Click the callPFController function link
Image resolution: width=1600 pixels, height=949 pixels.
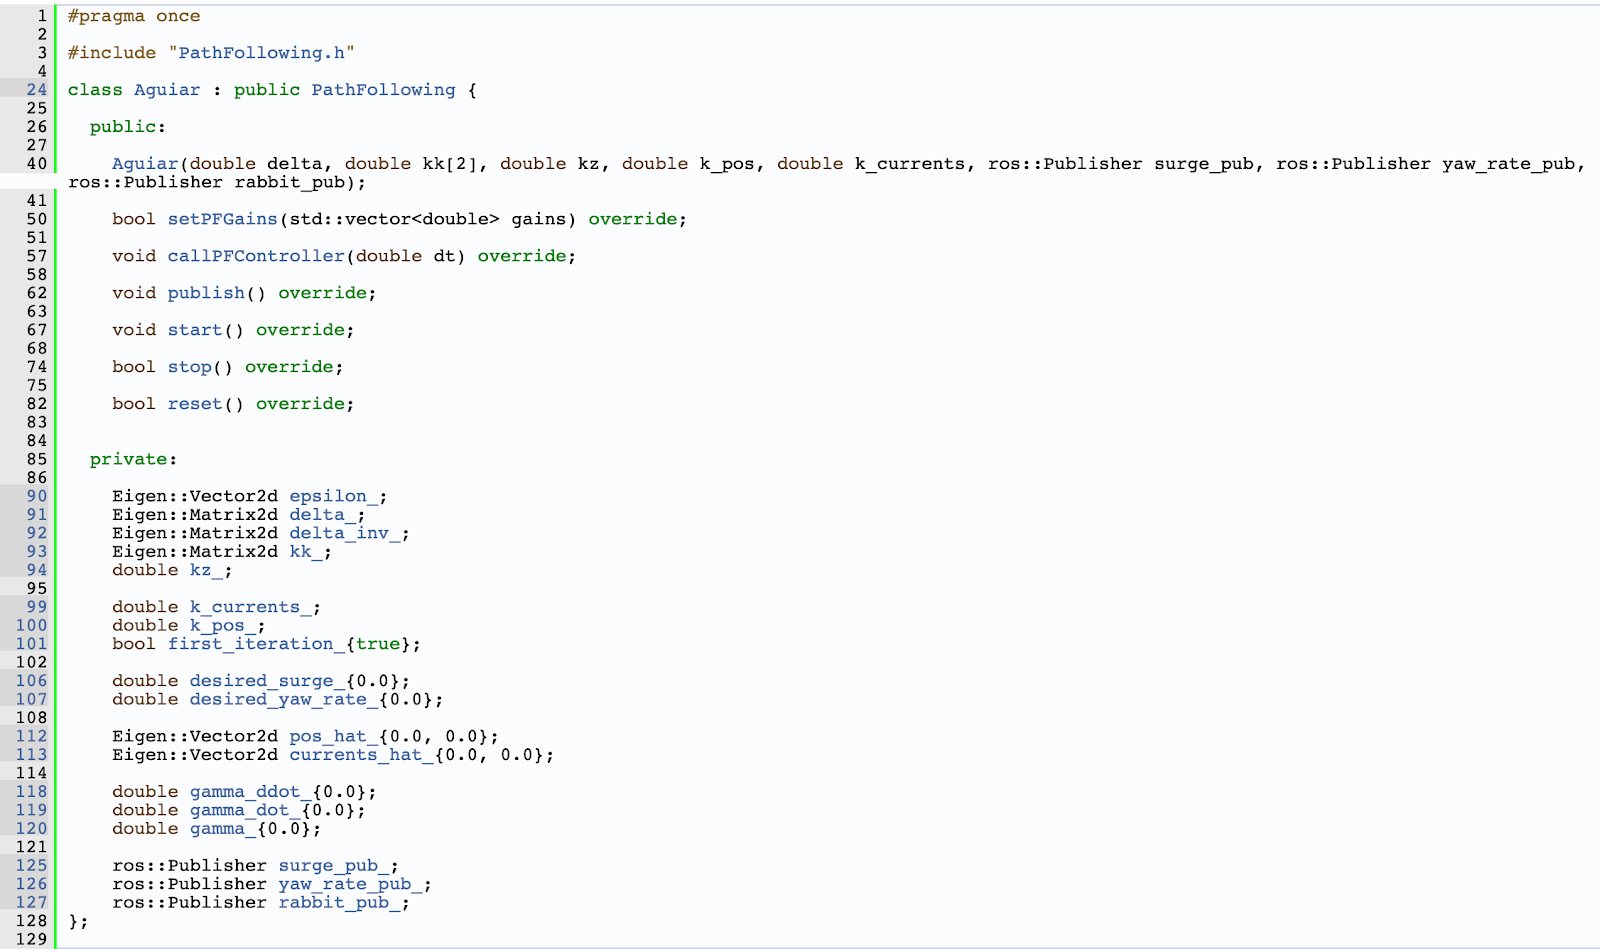coord(256,256)
